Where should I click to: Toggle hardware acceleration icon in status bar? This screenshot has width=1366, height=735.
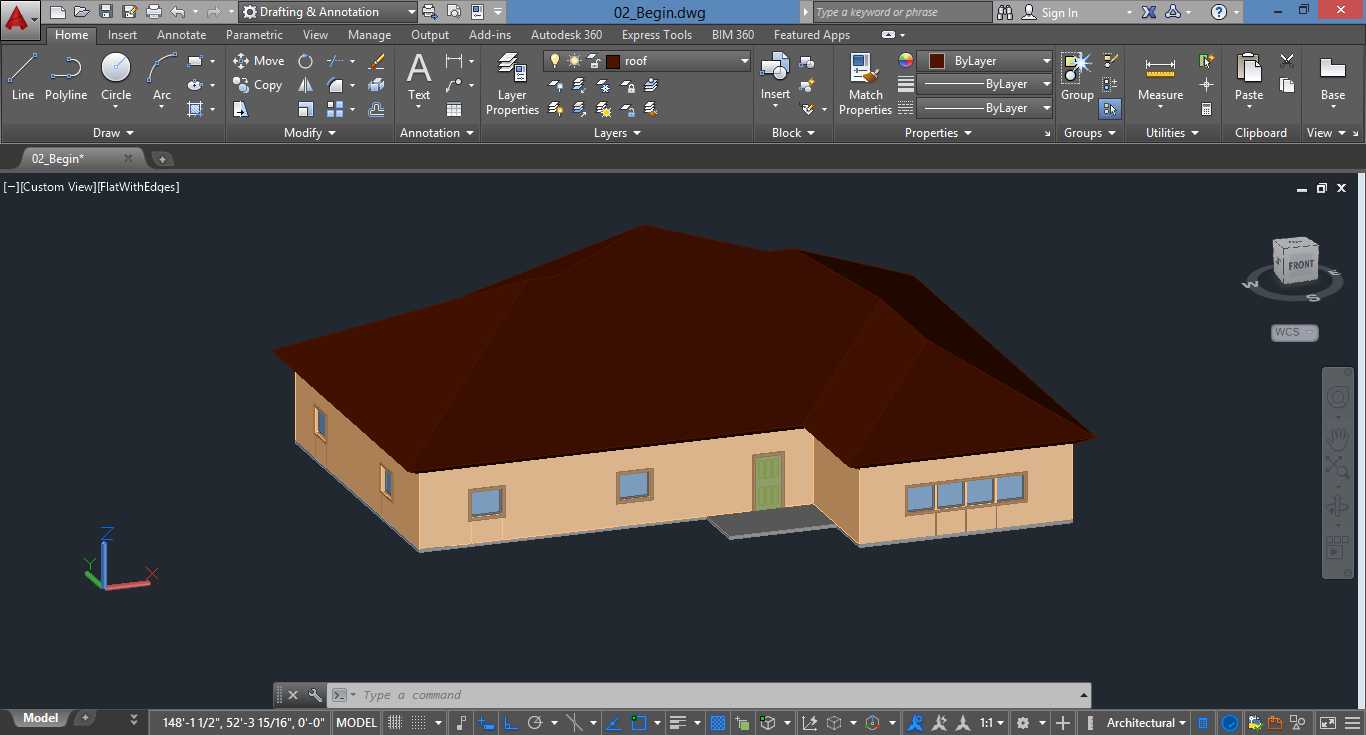(x=1230, y=722)
